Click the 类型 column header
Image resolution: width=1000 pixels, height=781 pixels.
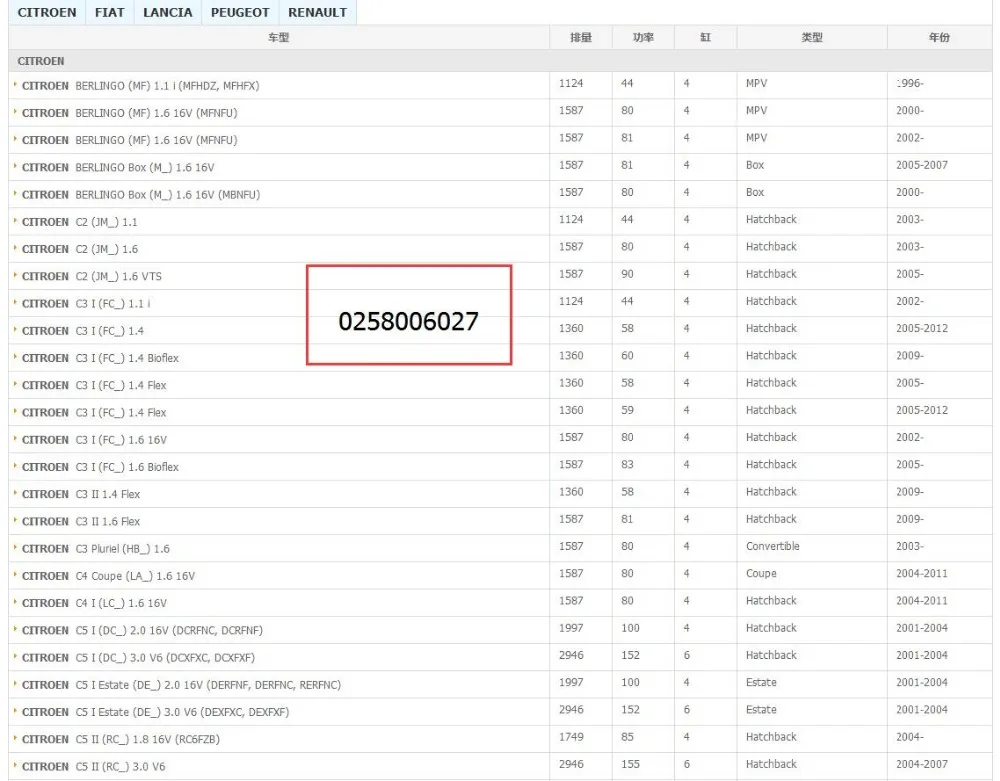tap(812, 38)
